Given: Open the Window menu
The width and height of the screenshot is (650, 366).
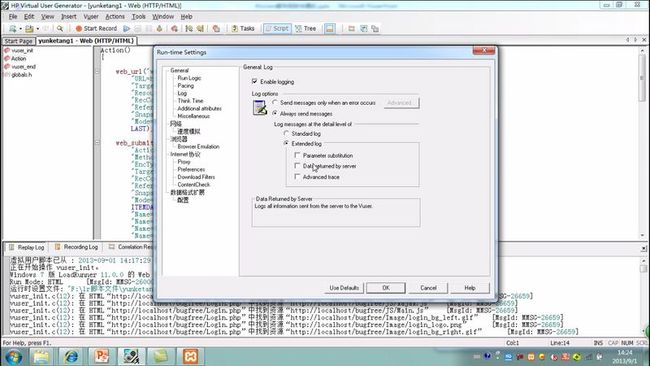Looking at the screenshot, I should coord(163,17).
